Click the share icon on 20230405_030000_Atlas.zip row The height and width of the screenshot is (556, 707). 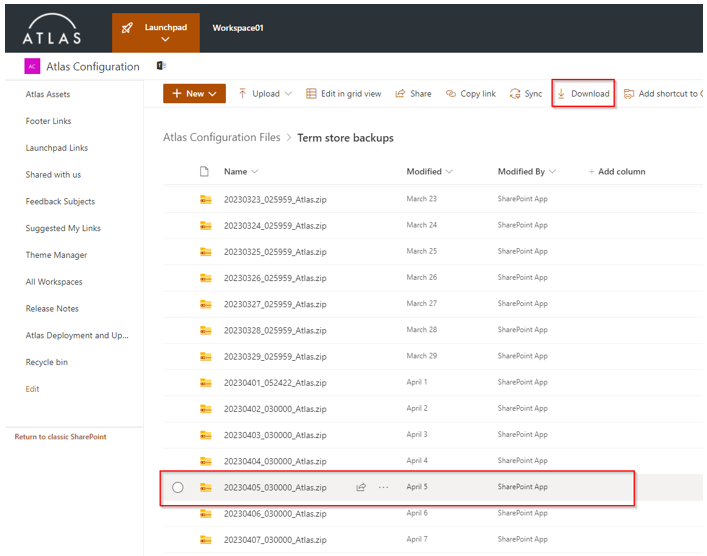[x=361, y=488]
